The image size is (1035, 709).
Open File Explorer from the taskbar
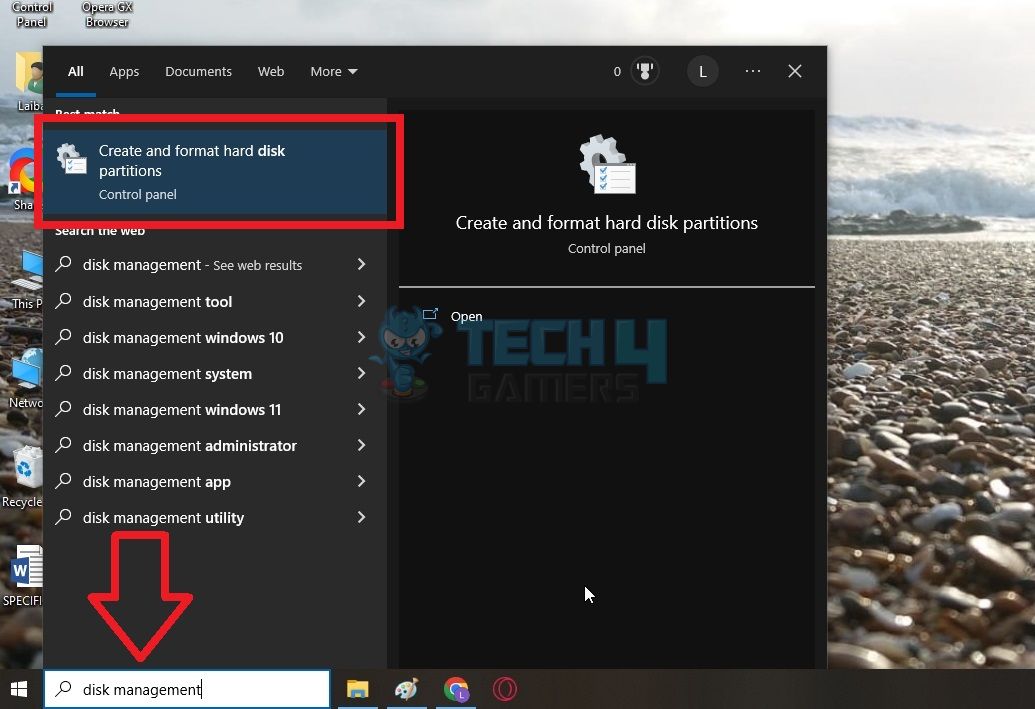coord(357,689)
